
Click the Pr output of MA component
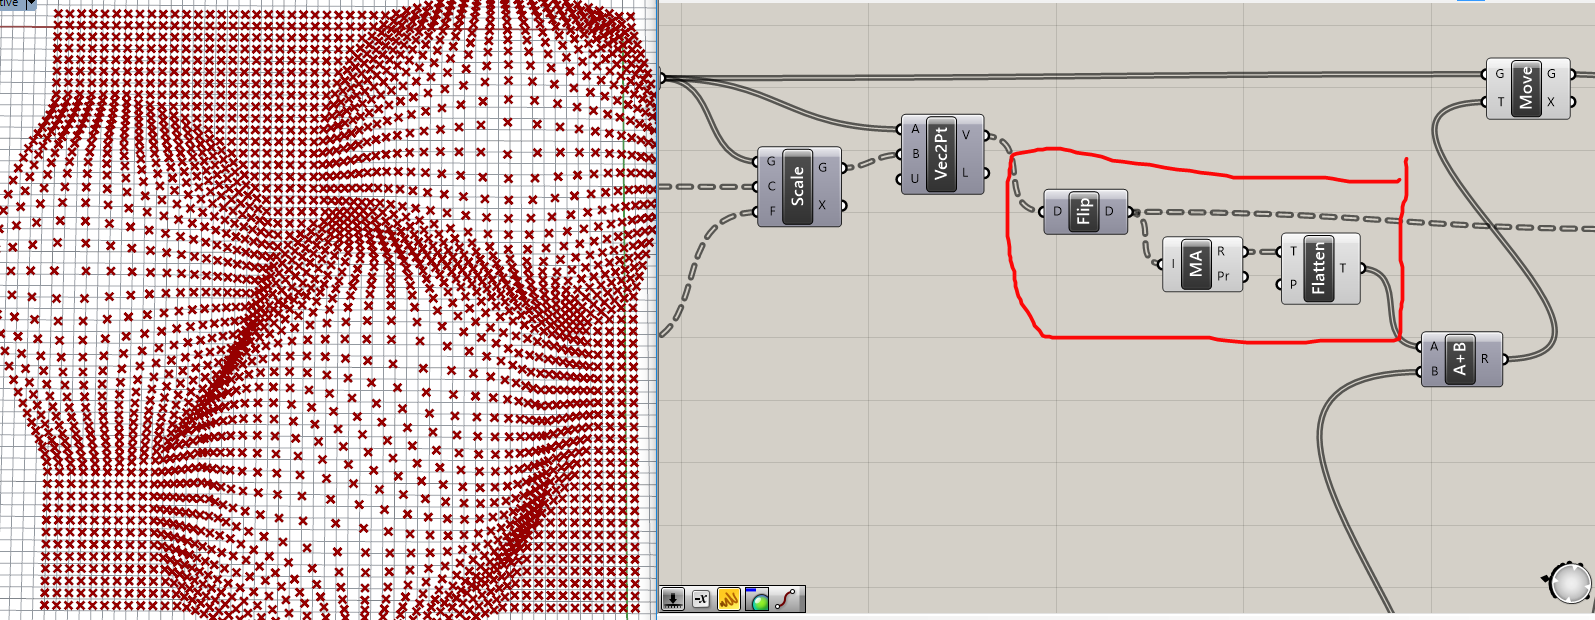1222,277
